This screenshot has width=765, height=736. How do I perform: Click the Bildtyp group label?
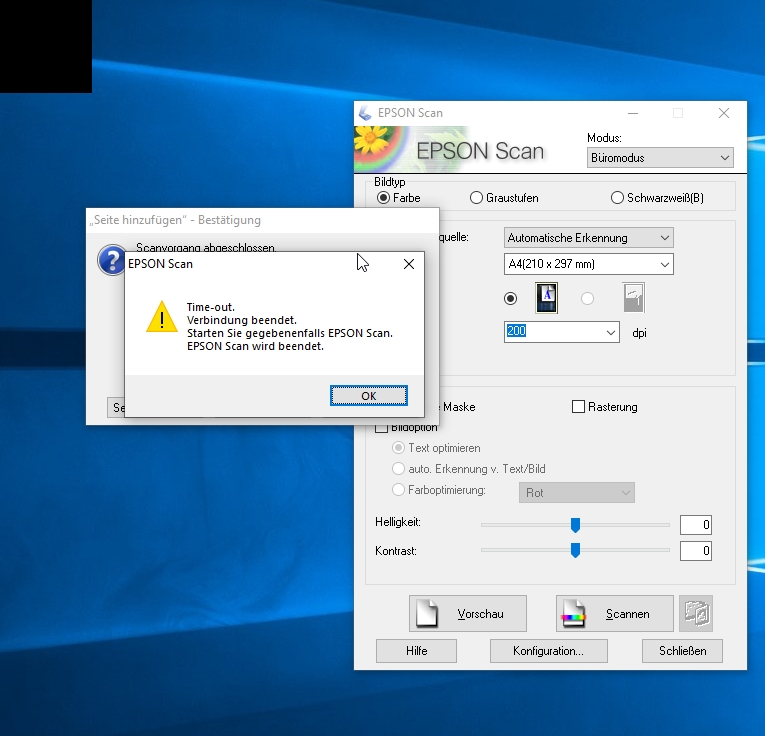(x=389, y=182)
